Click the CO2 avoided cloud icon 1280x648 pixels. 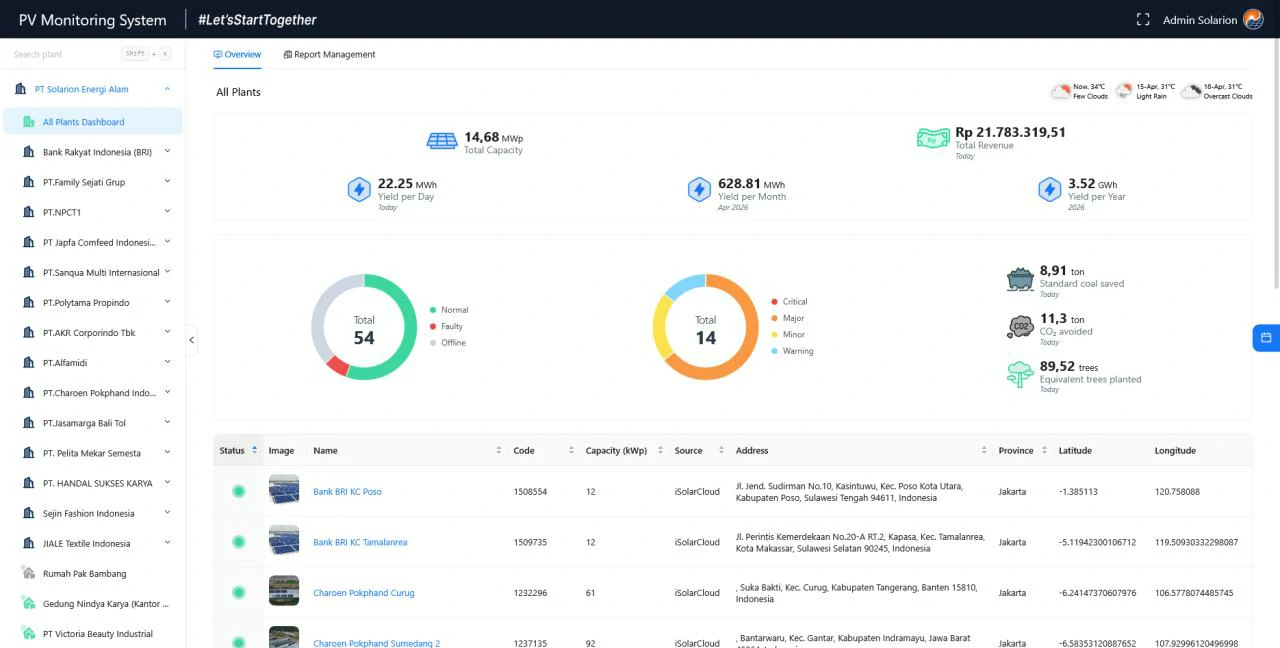pyautogui.click(x=1020, y=326)
